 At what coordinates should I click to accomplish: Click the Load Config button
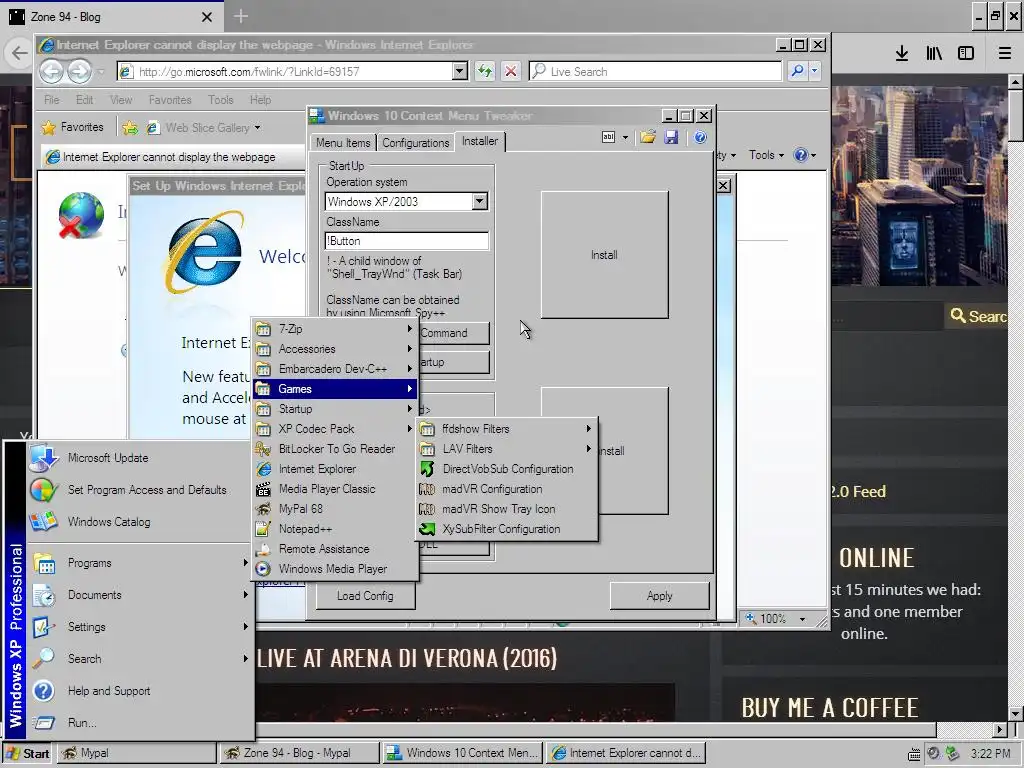point(365,596)
